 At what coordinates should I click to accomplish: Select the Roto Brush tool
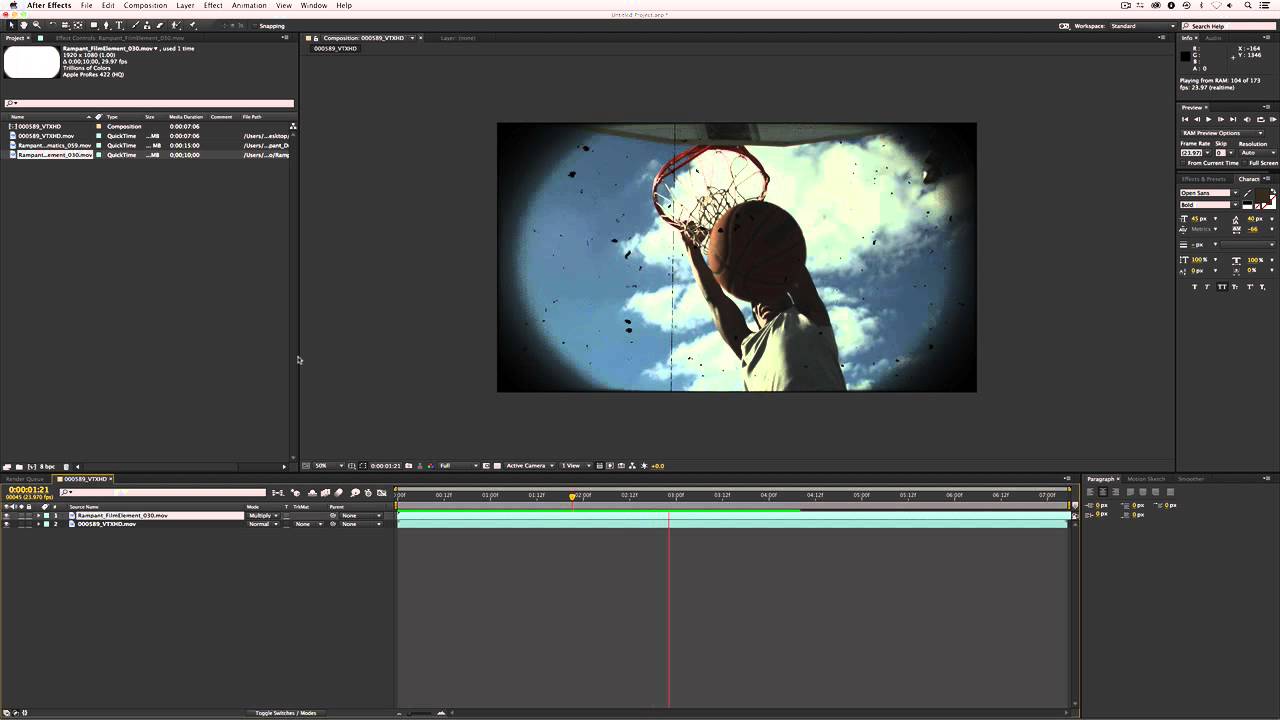pyautogui.click(x=175, y=25)
